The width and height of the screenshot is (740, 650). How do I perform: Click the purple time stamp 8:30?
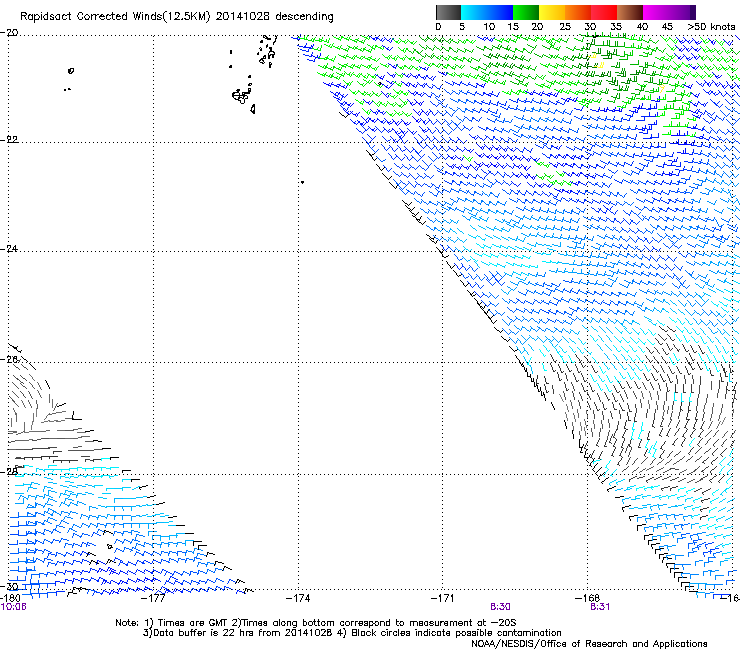pos(500,607)
